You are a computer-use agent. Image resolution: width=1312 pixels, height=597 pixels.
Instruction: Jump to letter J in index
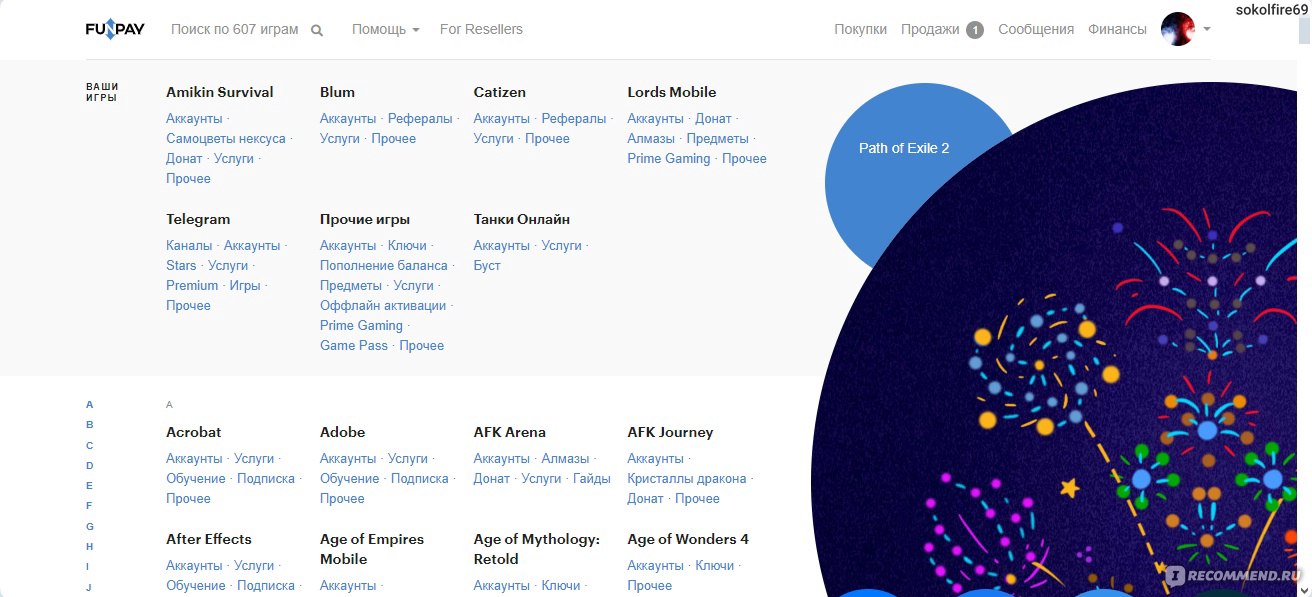coord(88,587)
